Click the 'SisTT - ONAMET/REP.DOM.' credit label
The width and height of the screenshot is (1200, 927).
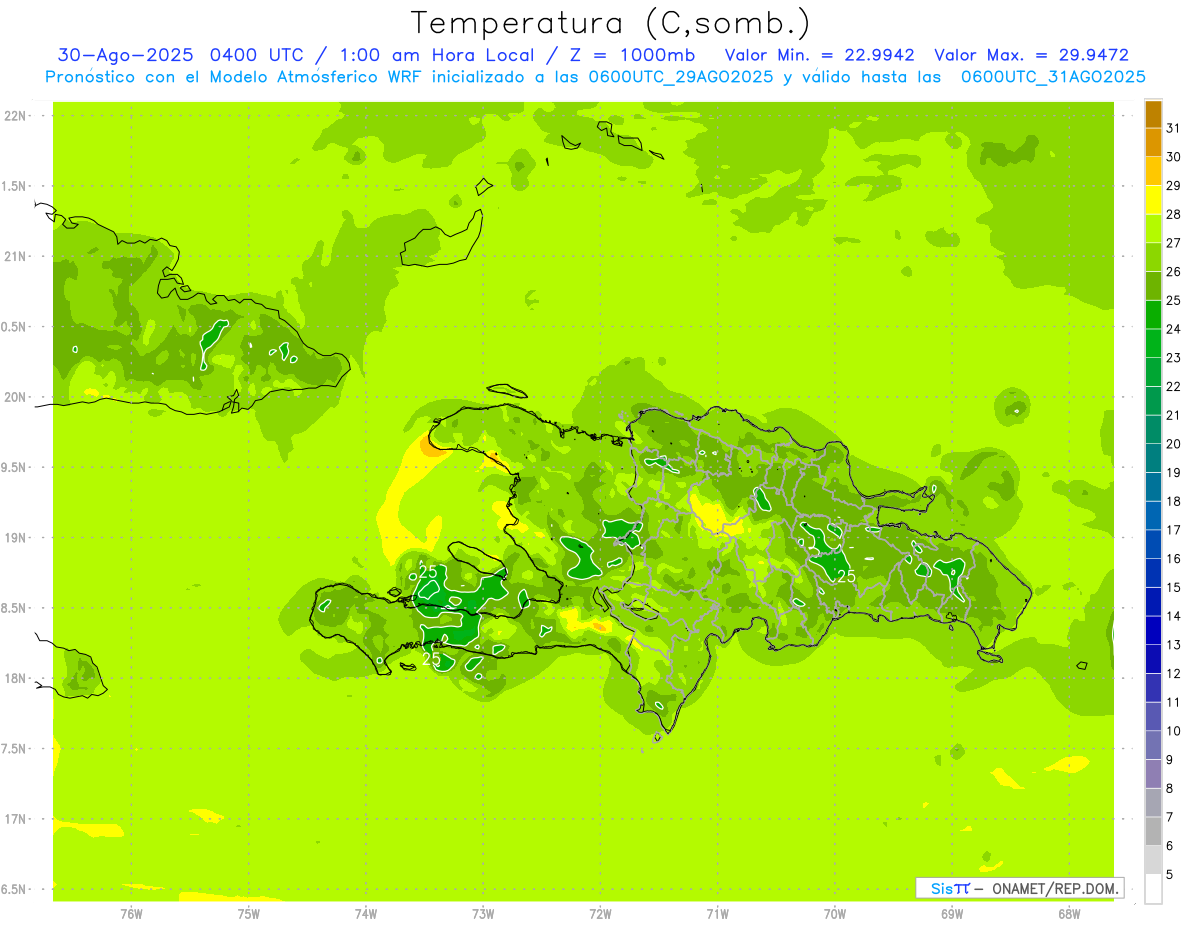click(x=1019, y=888)
